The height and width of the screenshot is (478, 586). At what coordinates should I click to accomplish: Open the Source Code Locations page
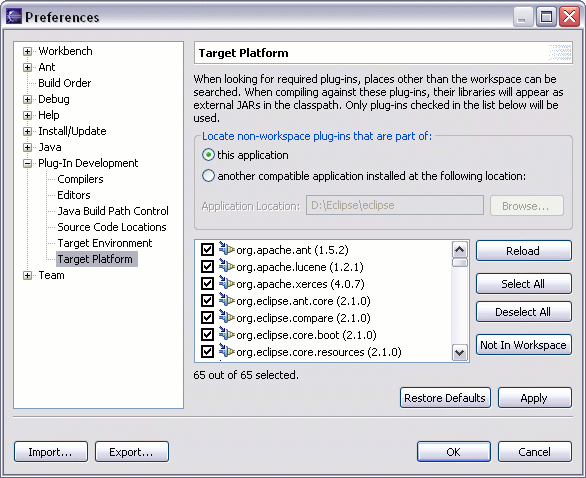[112, 227]
